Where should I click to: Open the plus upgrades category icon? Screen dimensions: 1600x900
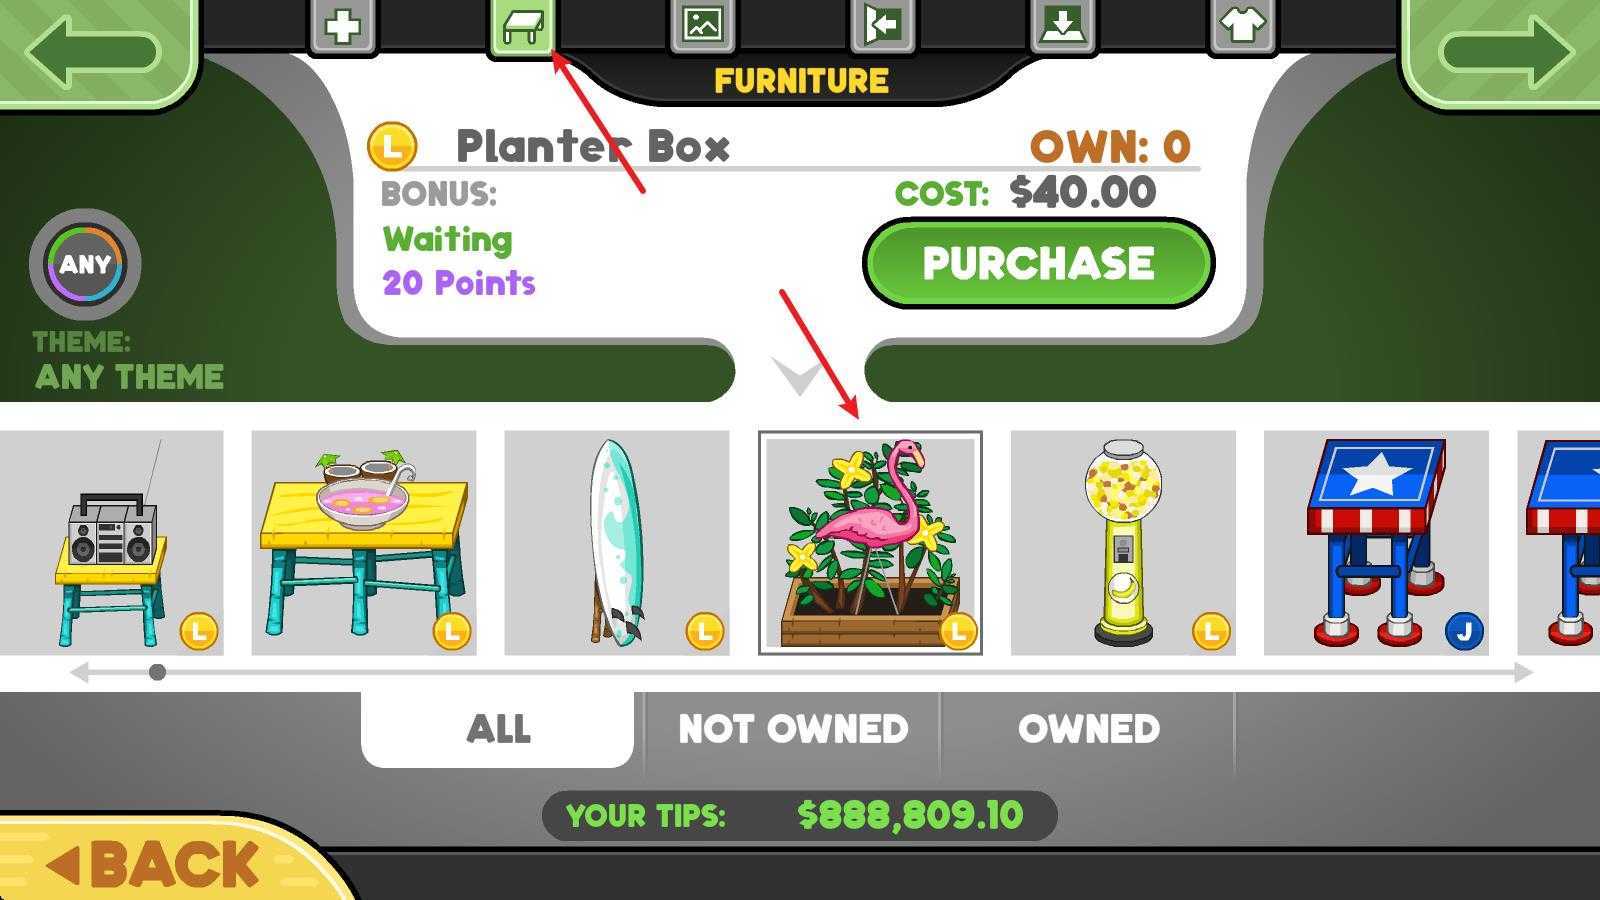(343, 25)
